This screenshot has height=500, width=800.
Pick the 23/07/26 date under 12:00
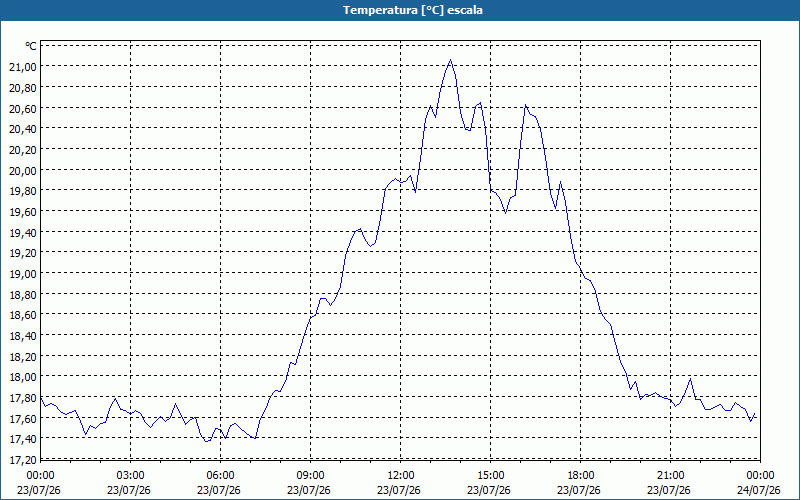[399, 490]
